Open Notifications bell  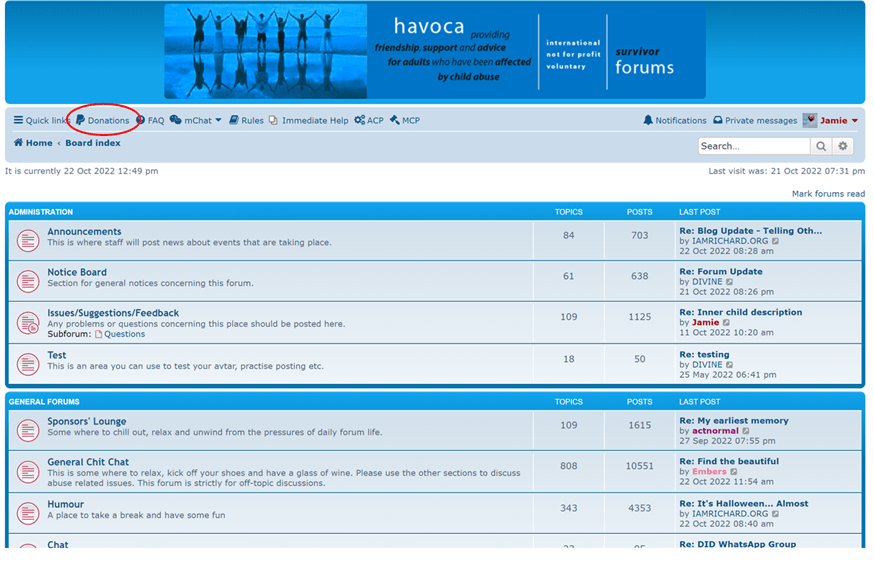click(675, 121)
